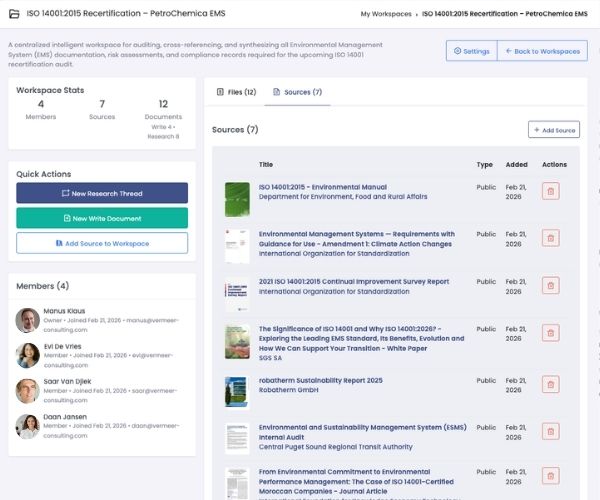
Task: Delete the ESMS Internal Audit source
Action: click(x=551, y=432)
